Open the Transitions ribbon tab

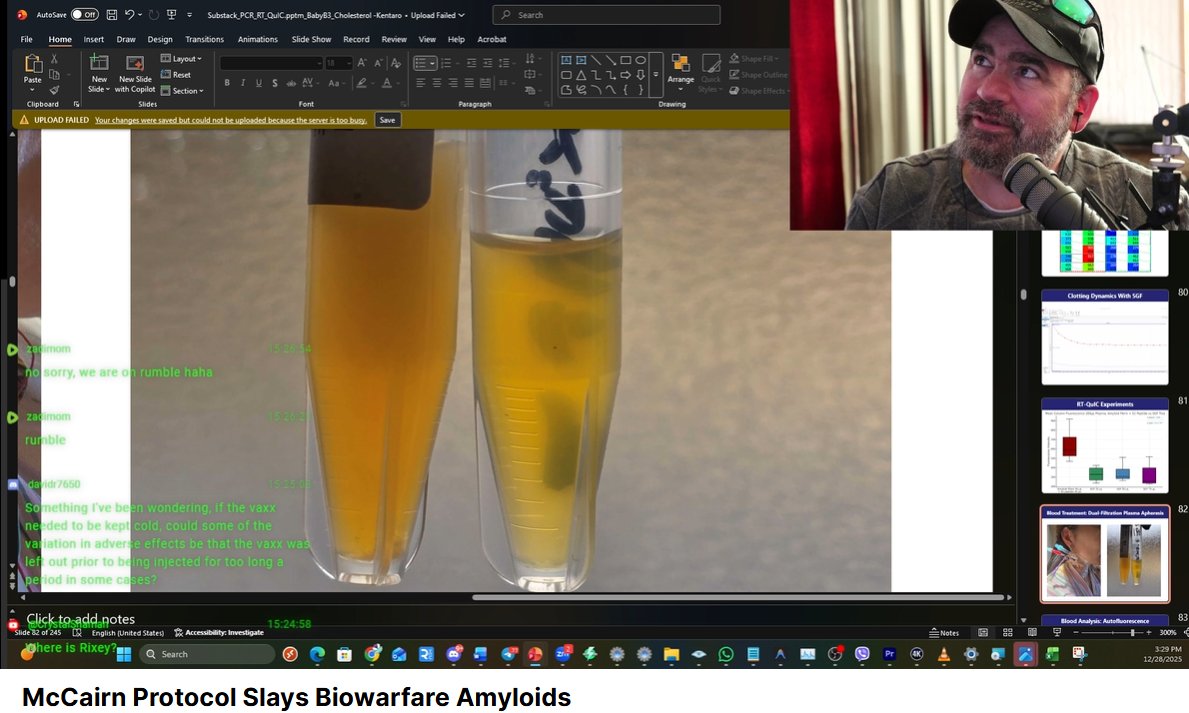click(205, 39)
